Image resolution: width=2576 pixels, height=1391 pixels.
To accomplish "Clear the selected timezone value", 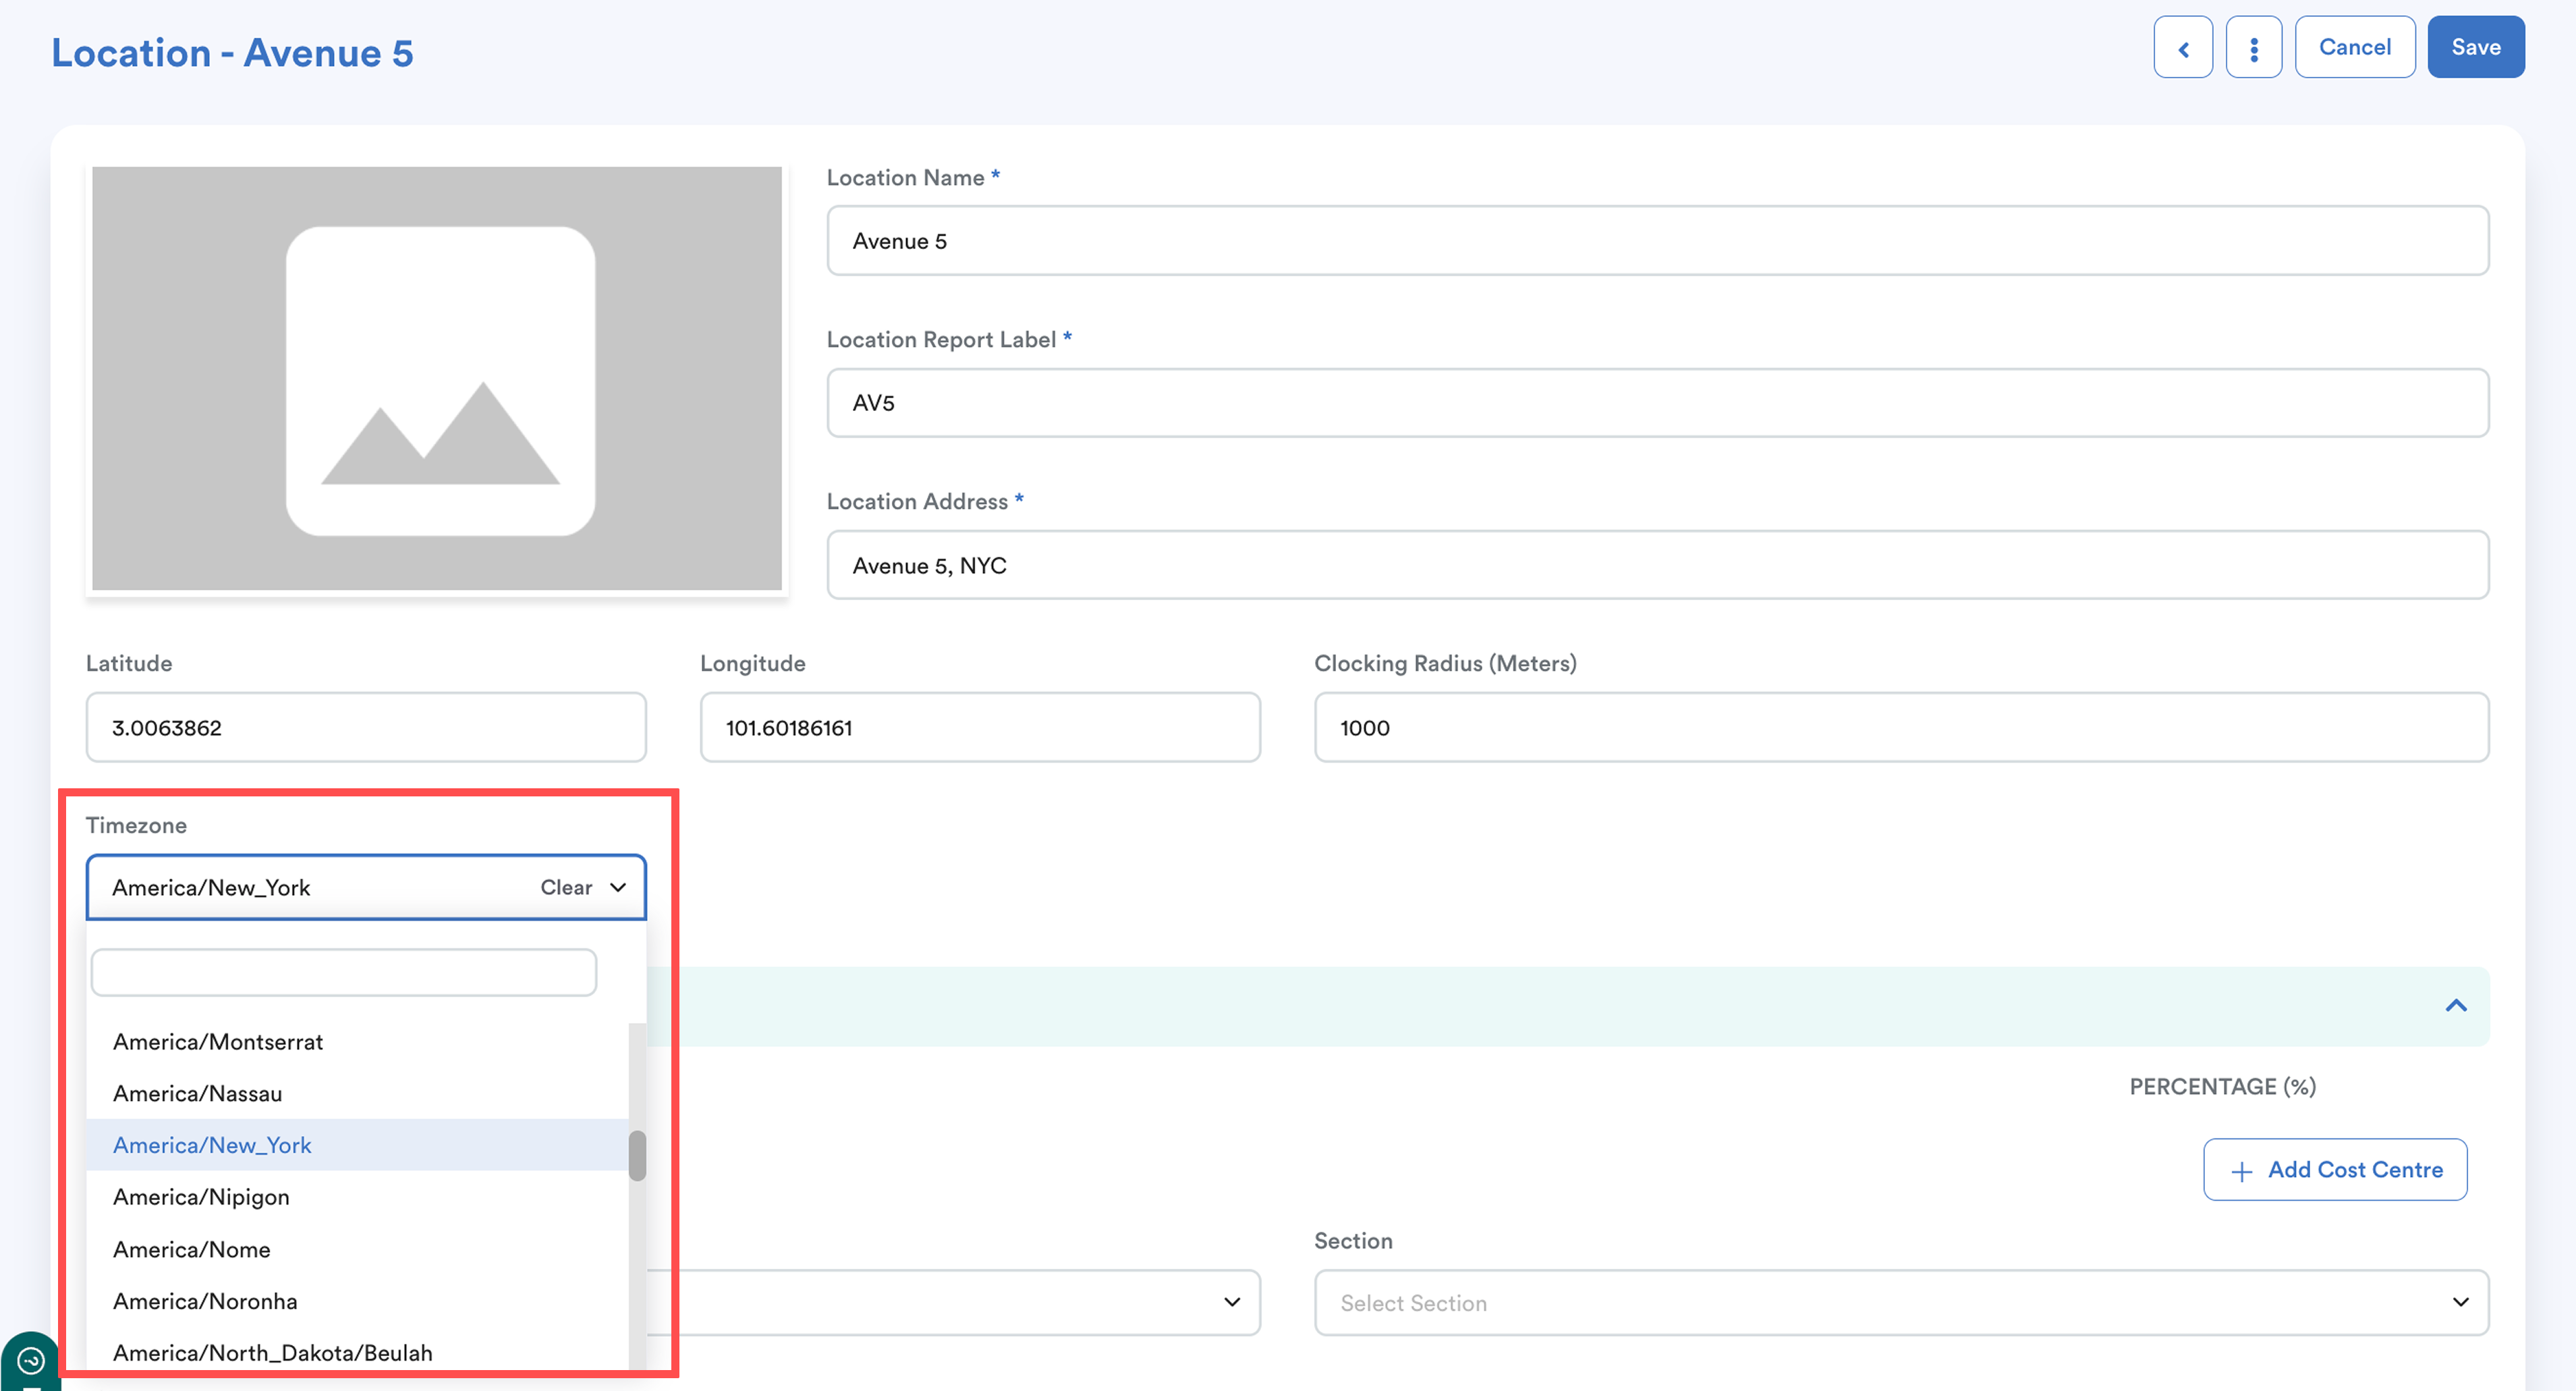I will tap(566, 887).
